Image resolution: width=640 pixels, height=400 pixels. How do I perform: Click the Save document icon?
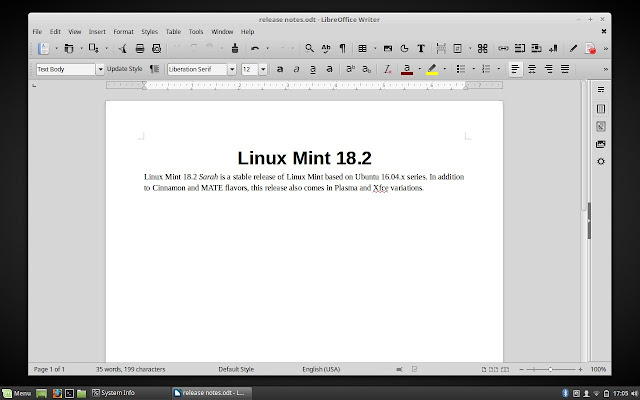click(x=93, y=49)
